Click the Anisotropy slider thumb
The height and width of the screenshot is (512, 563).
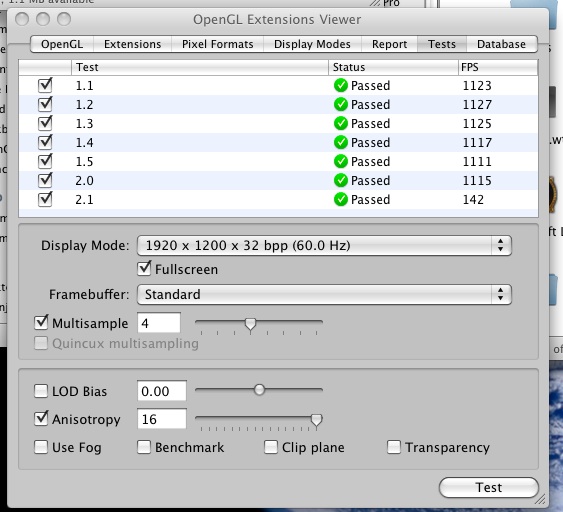click(316, 419)
